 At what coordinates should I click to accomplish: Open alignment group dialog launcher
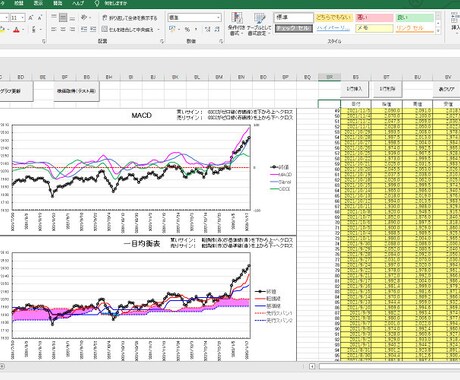coord(162,41)
